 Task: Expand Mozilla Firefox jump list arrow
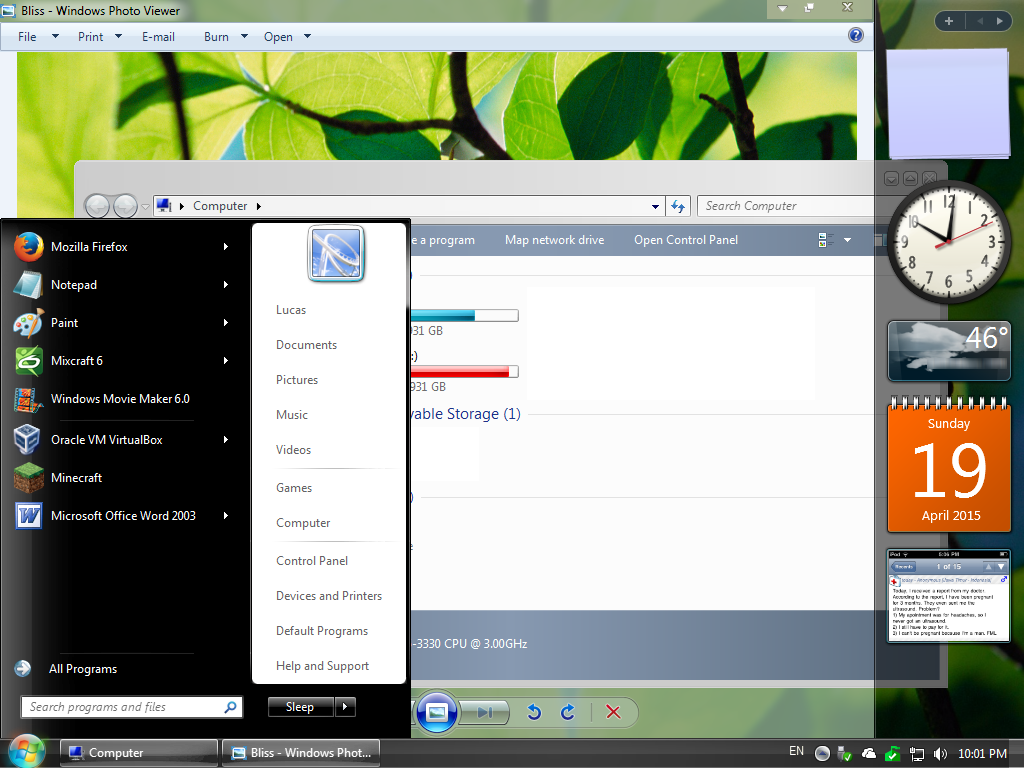pos(226,247)
